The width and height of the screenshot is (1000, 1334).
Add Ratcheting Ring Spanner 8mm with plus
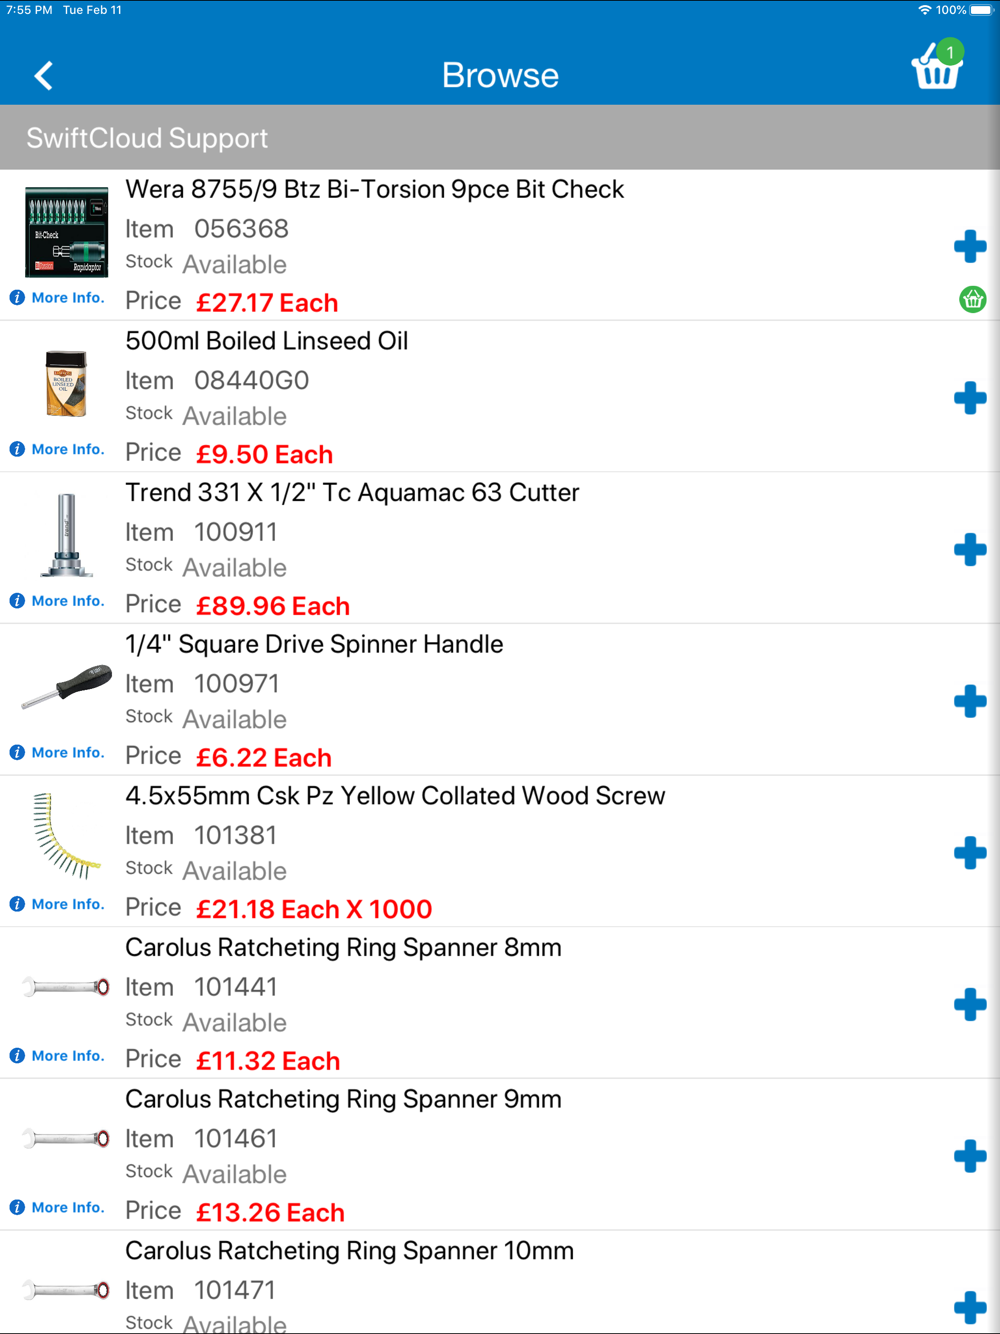click(970, 1004)
